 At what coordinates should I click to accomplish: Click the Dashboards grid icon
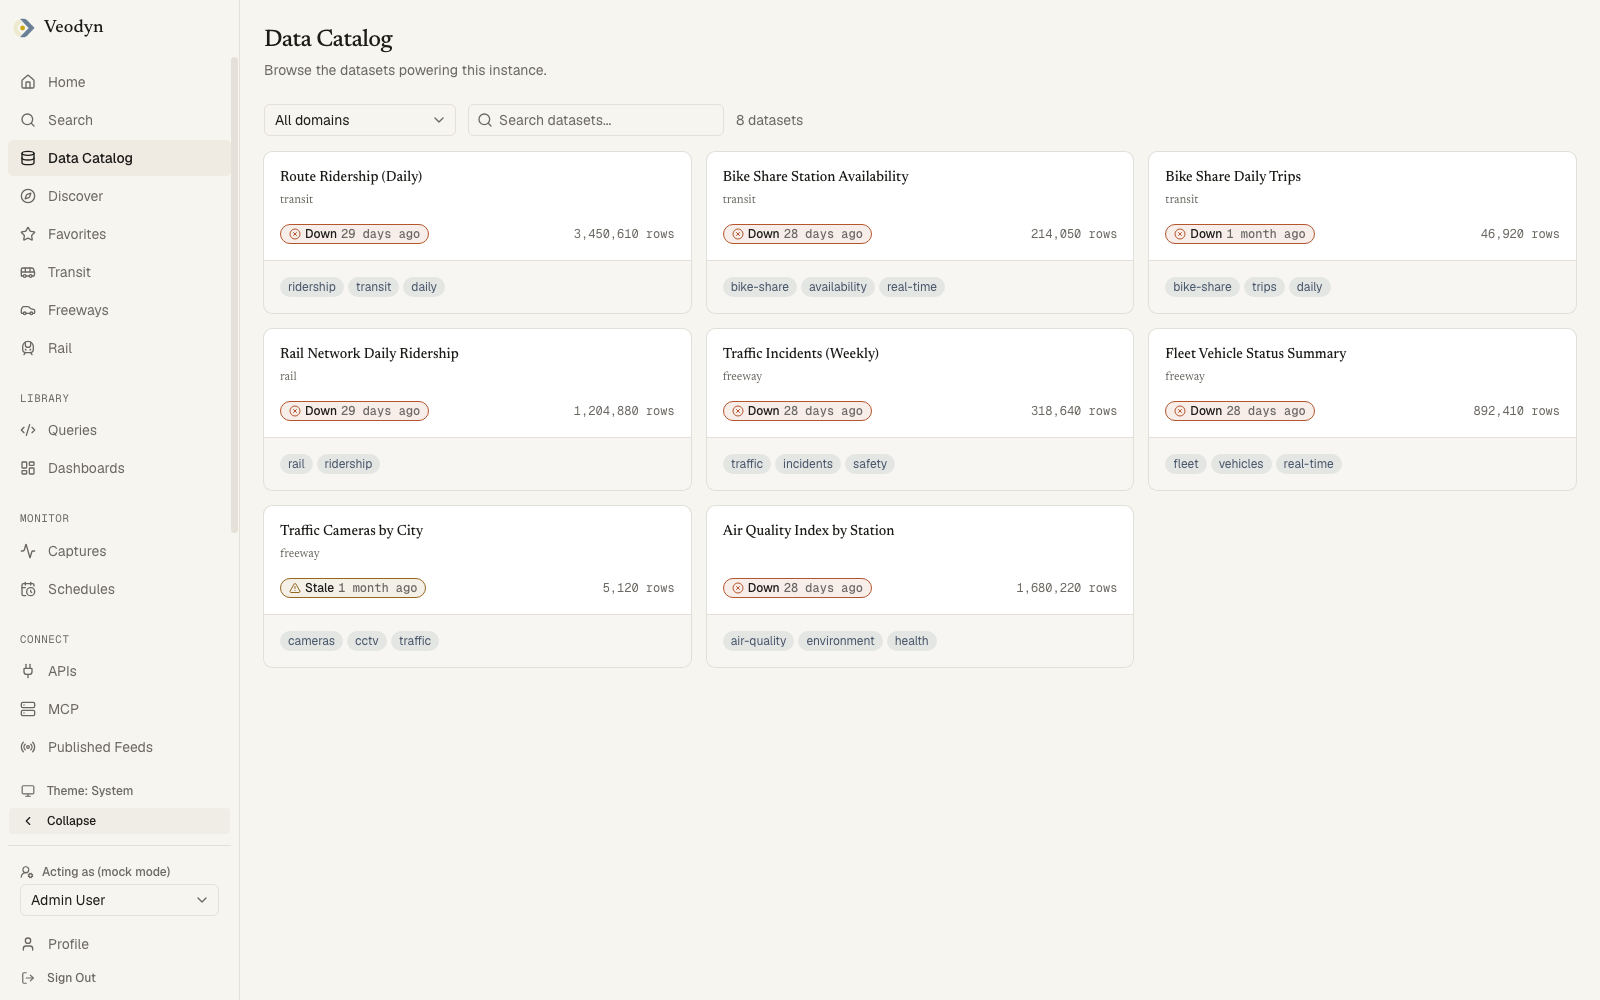(x=28, y=468)
